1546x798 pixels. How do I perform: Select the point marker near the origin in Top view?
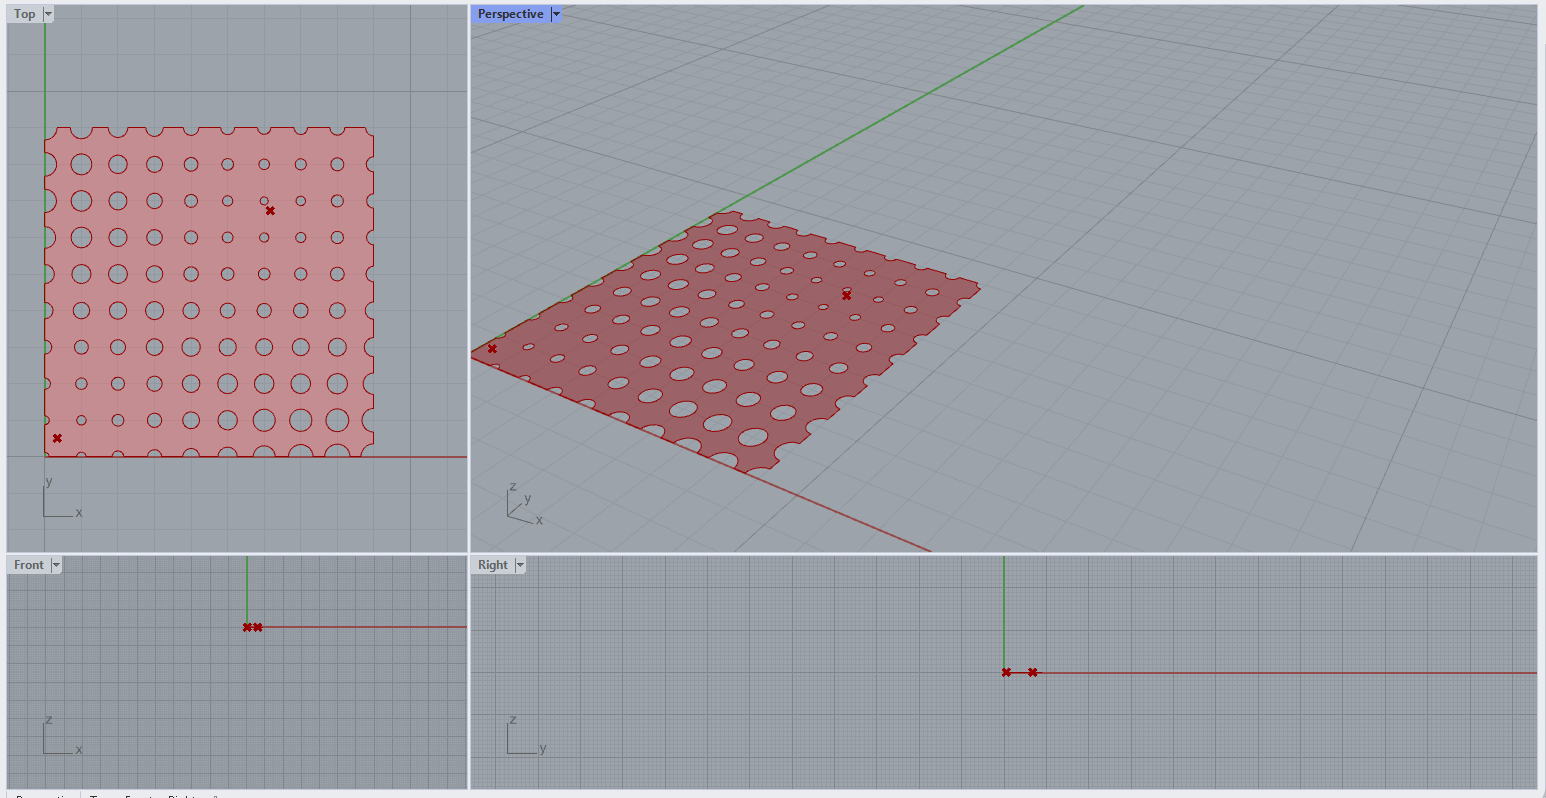pos(57,438)
